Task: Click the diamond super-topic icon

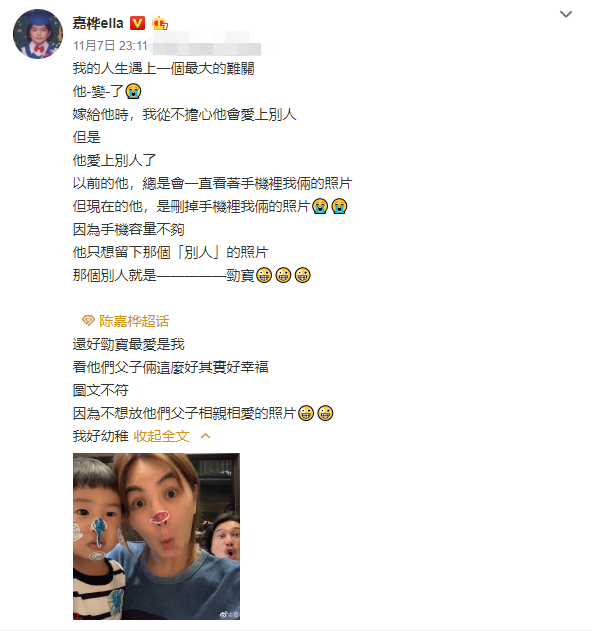Action: [88, 321]
